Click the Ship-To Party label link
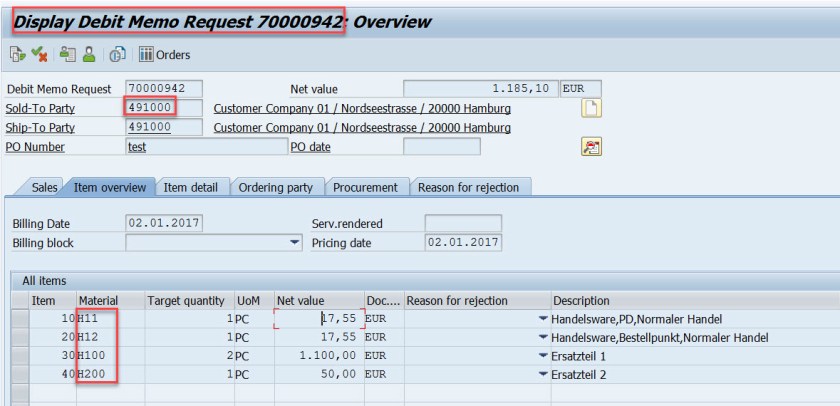Screen dimensions: 840x406 click(40, 127)
